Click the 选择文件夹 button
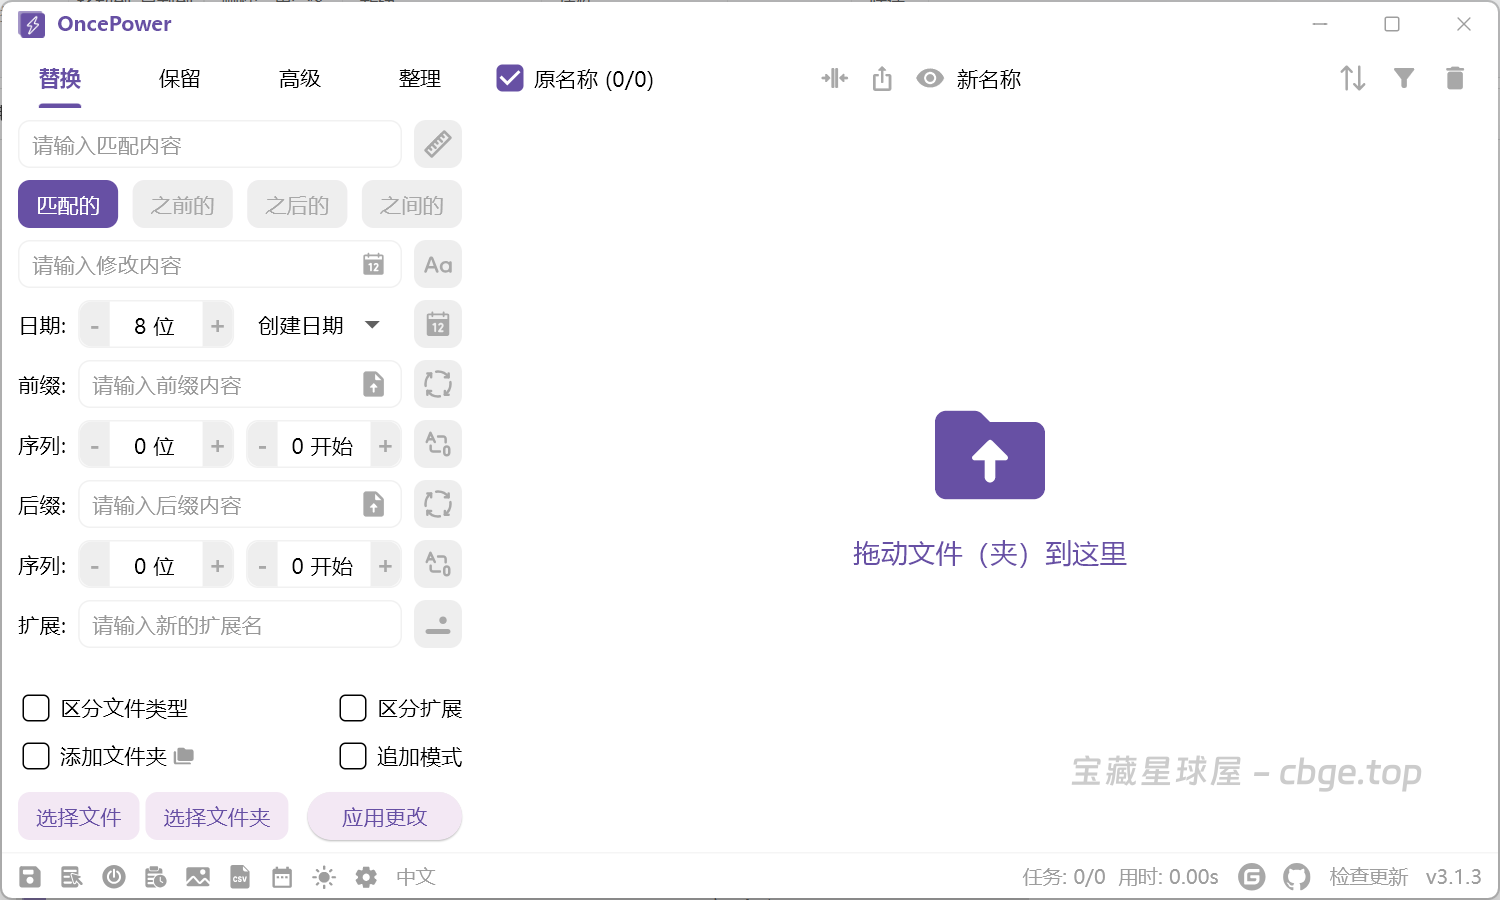The image size is (1500, 900). 217,817
